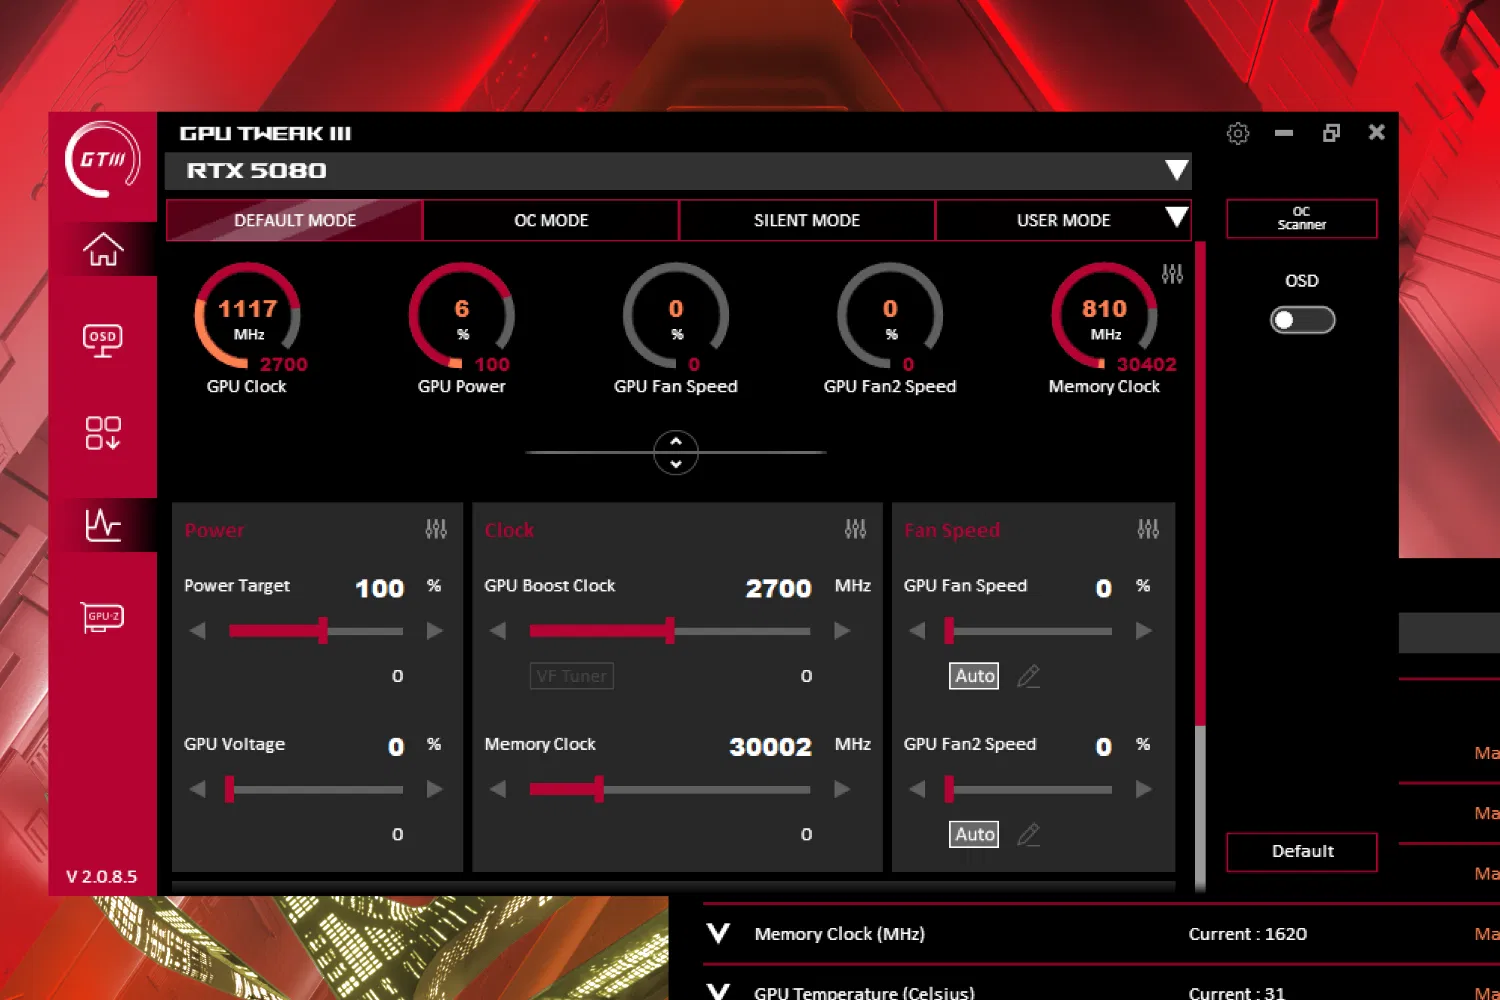Switch to OC Mode
The width and height of the screenshot is (1500, 1000).
click(551, 220)
